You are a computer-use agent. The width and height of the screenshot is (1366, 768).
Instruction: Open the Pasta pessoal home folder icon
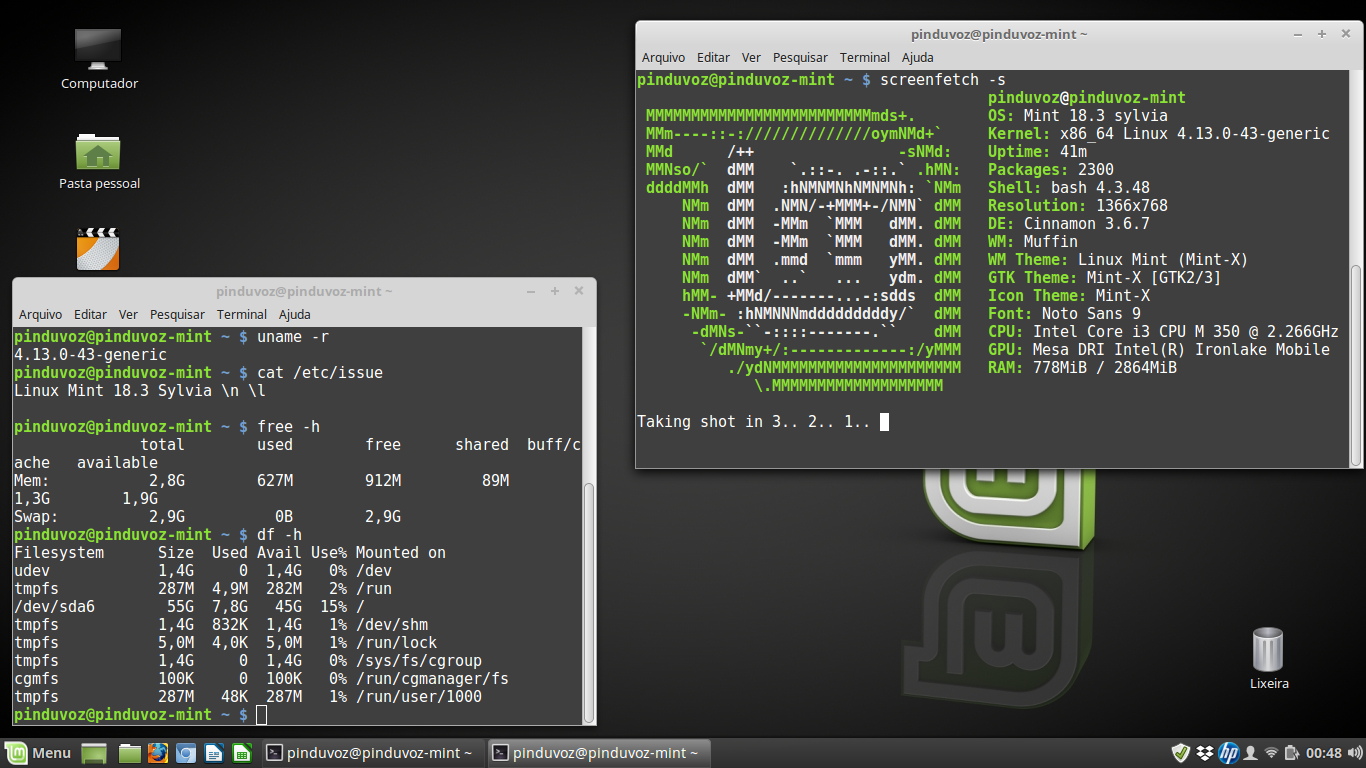tap(98, 160)
